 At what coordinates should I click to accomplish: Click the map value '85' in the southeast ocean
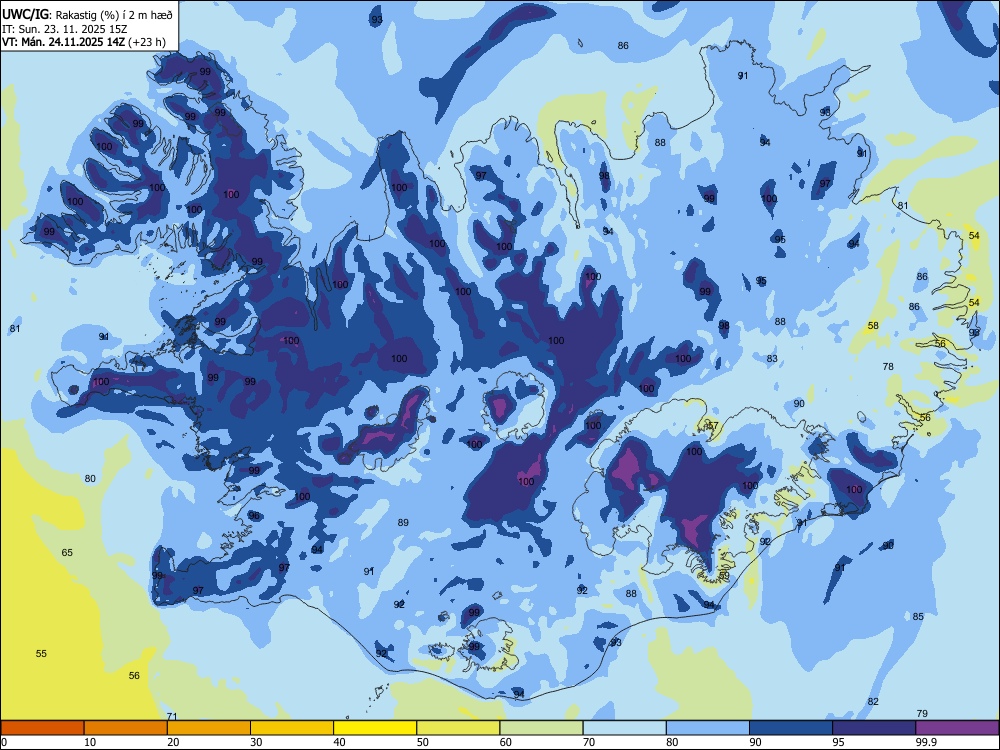(x=918, y=616)
